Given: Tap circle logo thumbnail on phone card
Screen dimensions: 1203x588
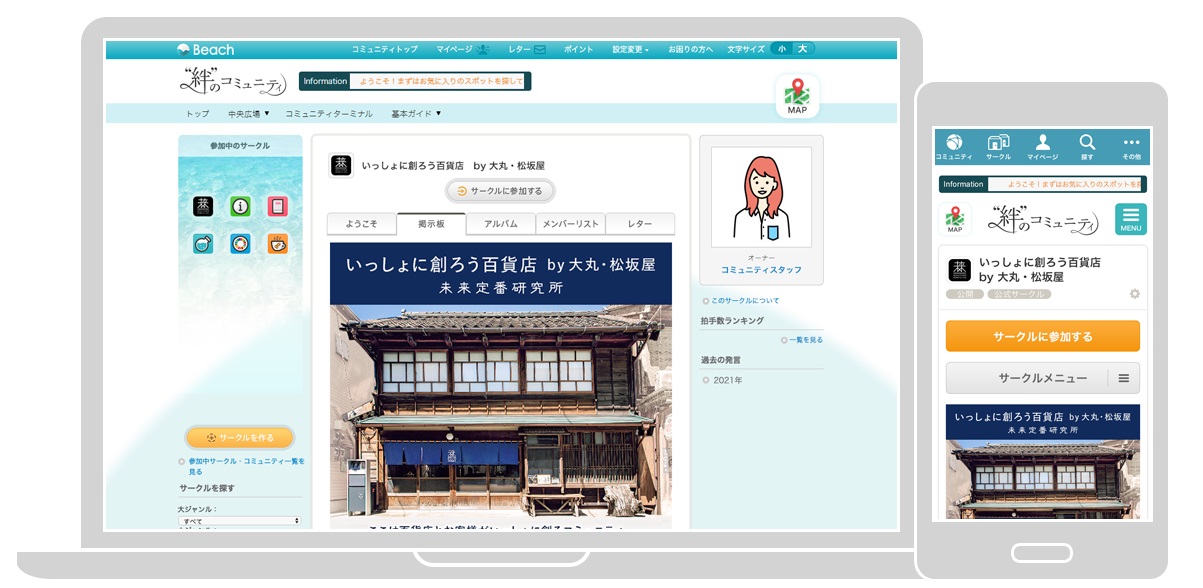Looking at the screenshot, I should click(959, 270).
